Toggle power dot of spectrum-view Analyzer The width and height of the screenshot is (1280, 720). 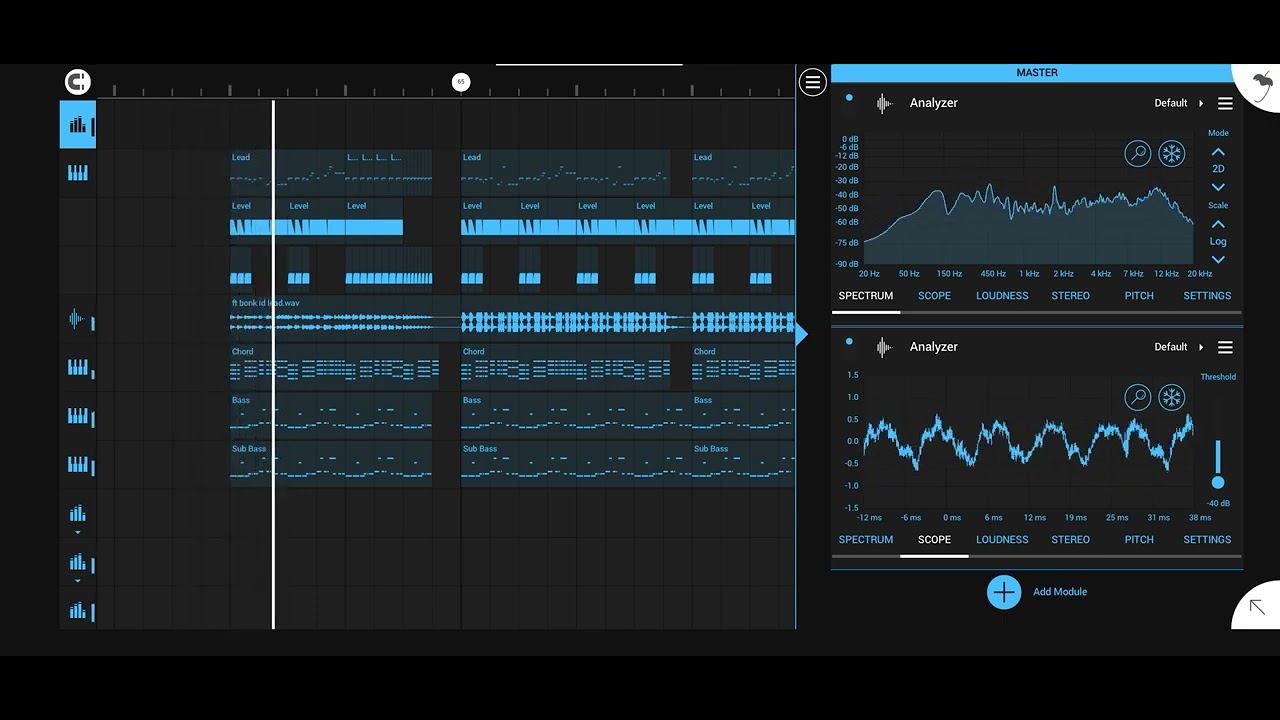[x=849, y=98]
